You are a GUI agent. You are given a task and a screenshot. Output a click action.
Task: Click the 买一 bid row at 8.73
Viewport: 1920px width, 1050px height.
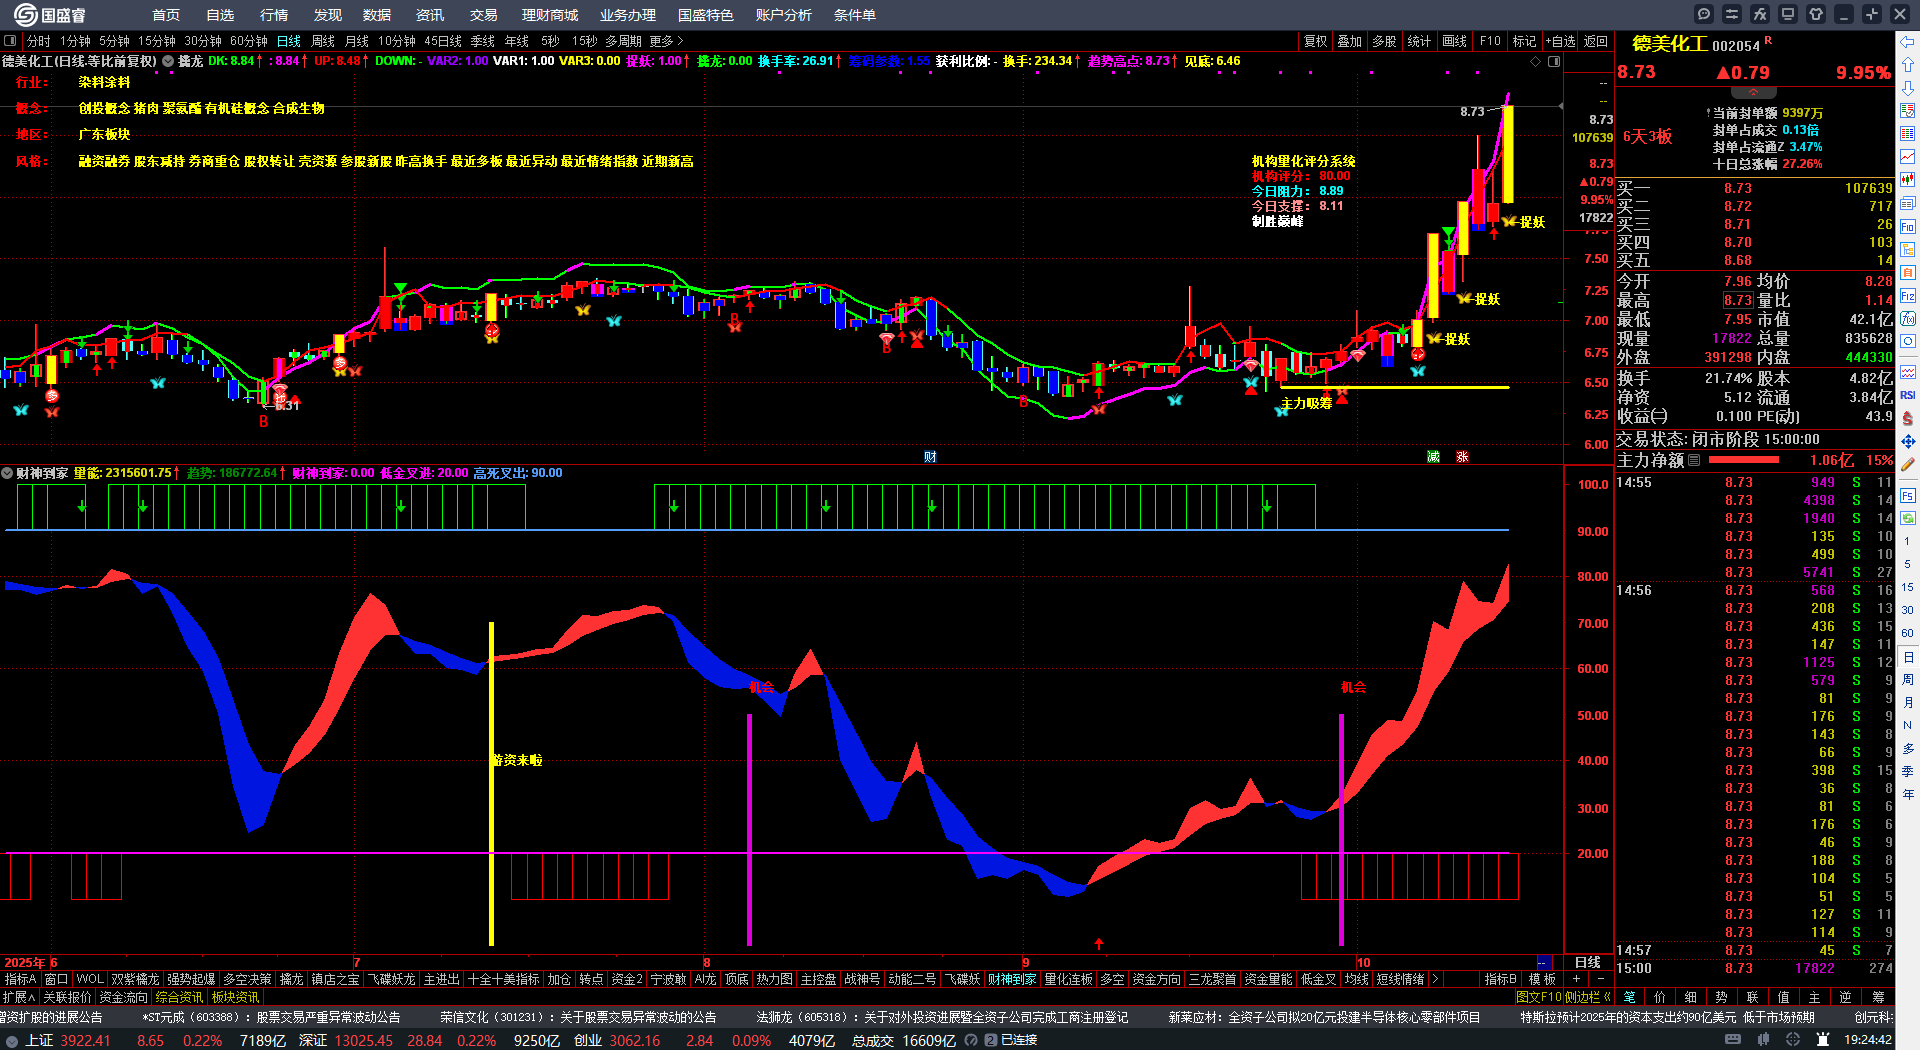coord(1754,188)
